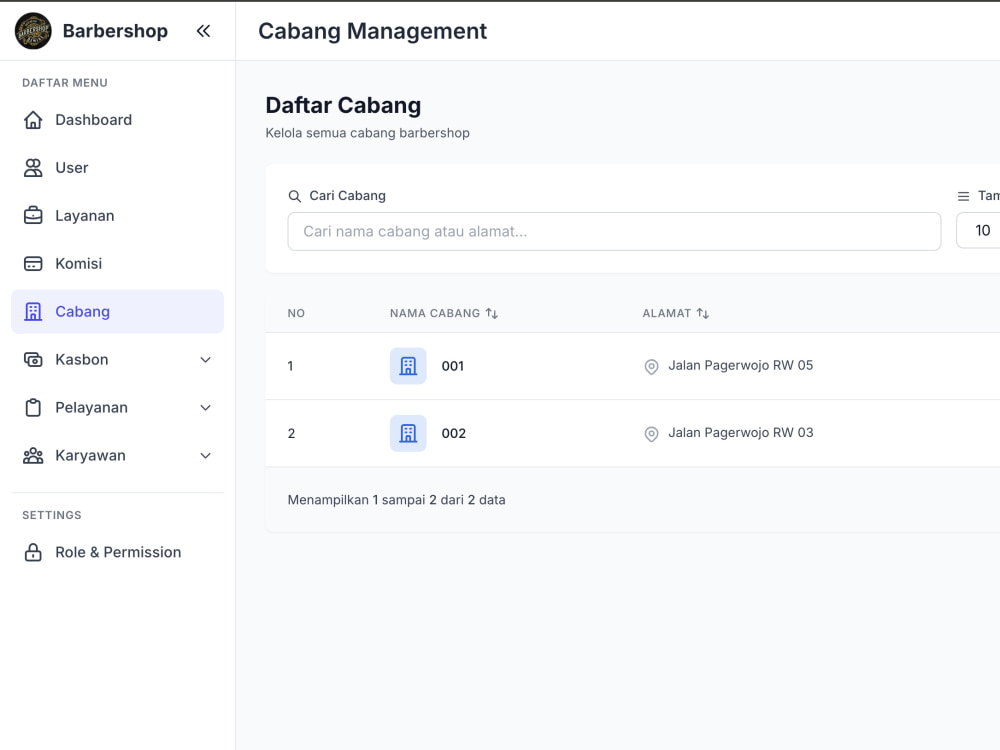Sort by Nama Cabang arrows icon
1000x750 pixels.
pos(492,313)
